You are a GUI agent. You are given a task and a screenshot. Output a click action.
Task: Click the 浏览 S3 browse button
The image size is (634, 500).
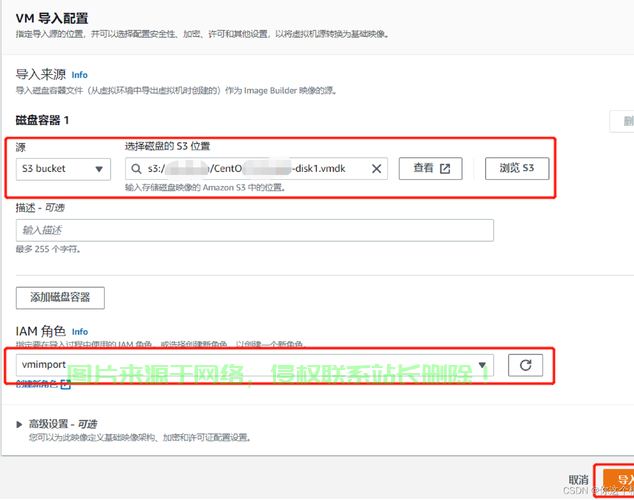[517, 168]
